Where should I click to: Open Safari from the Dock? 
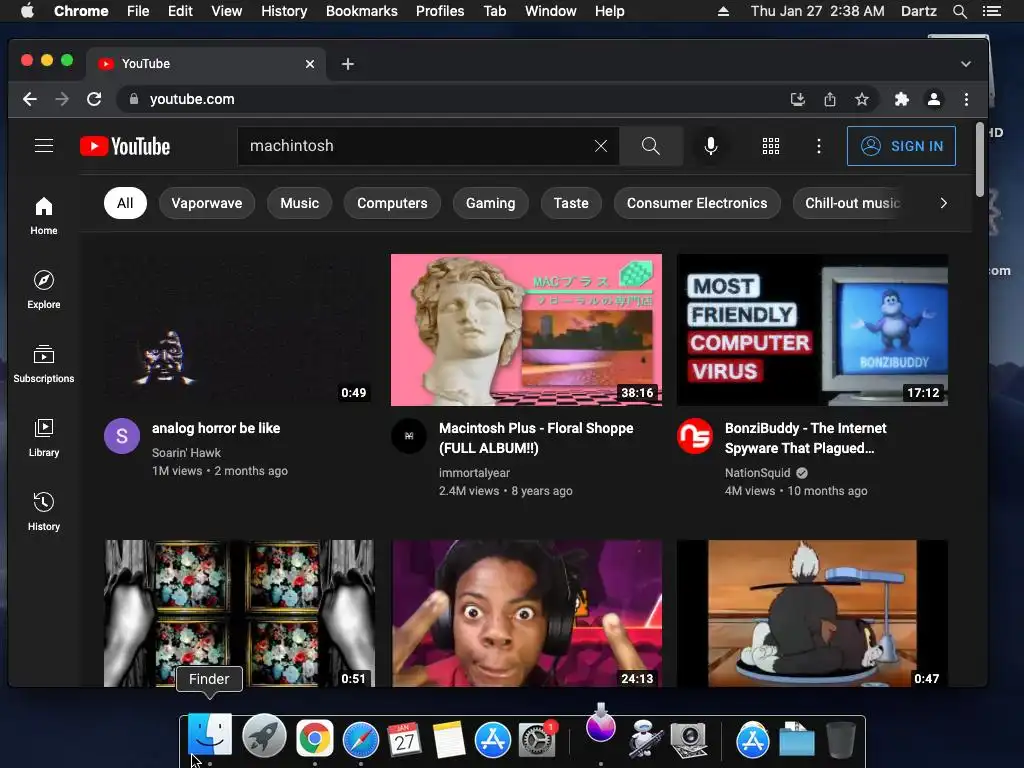(360, 740)
